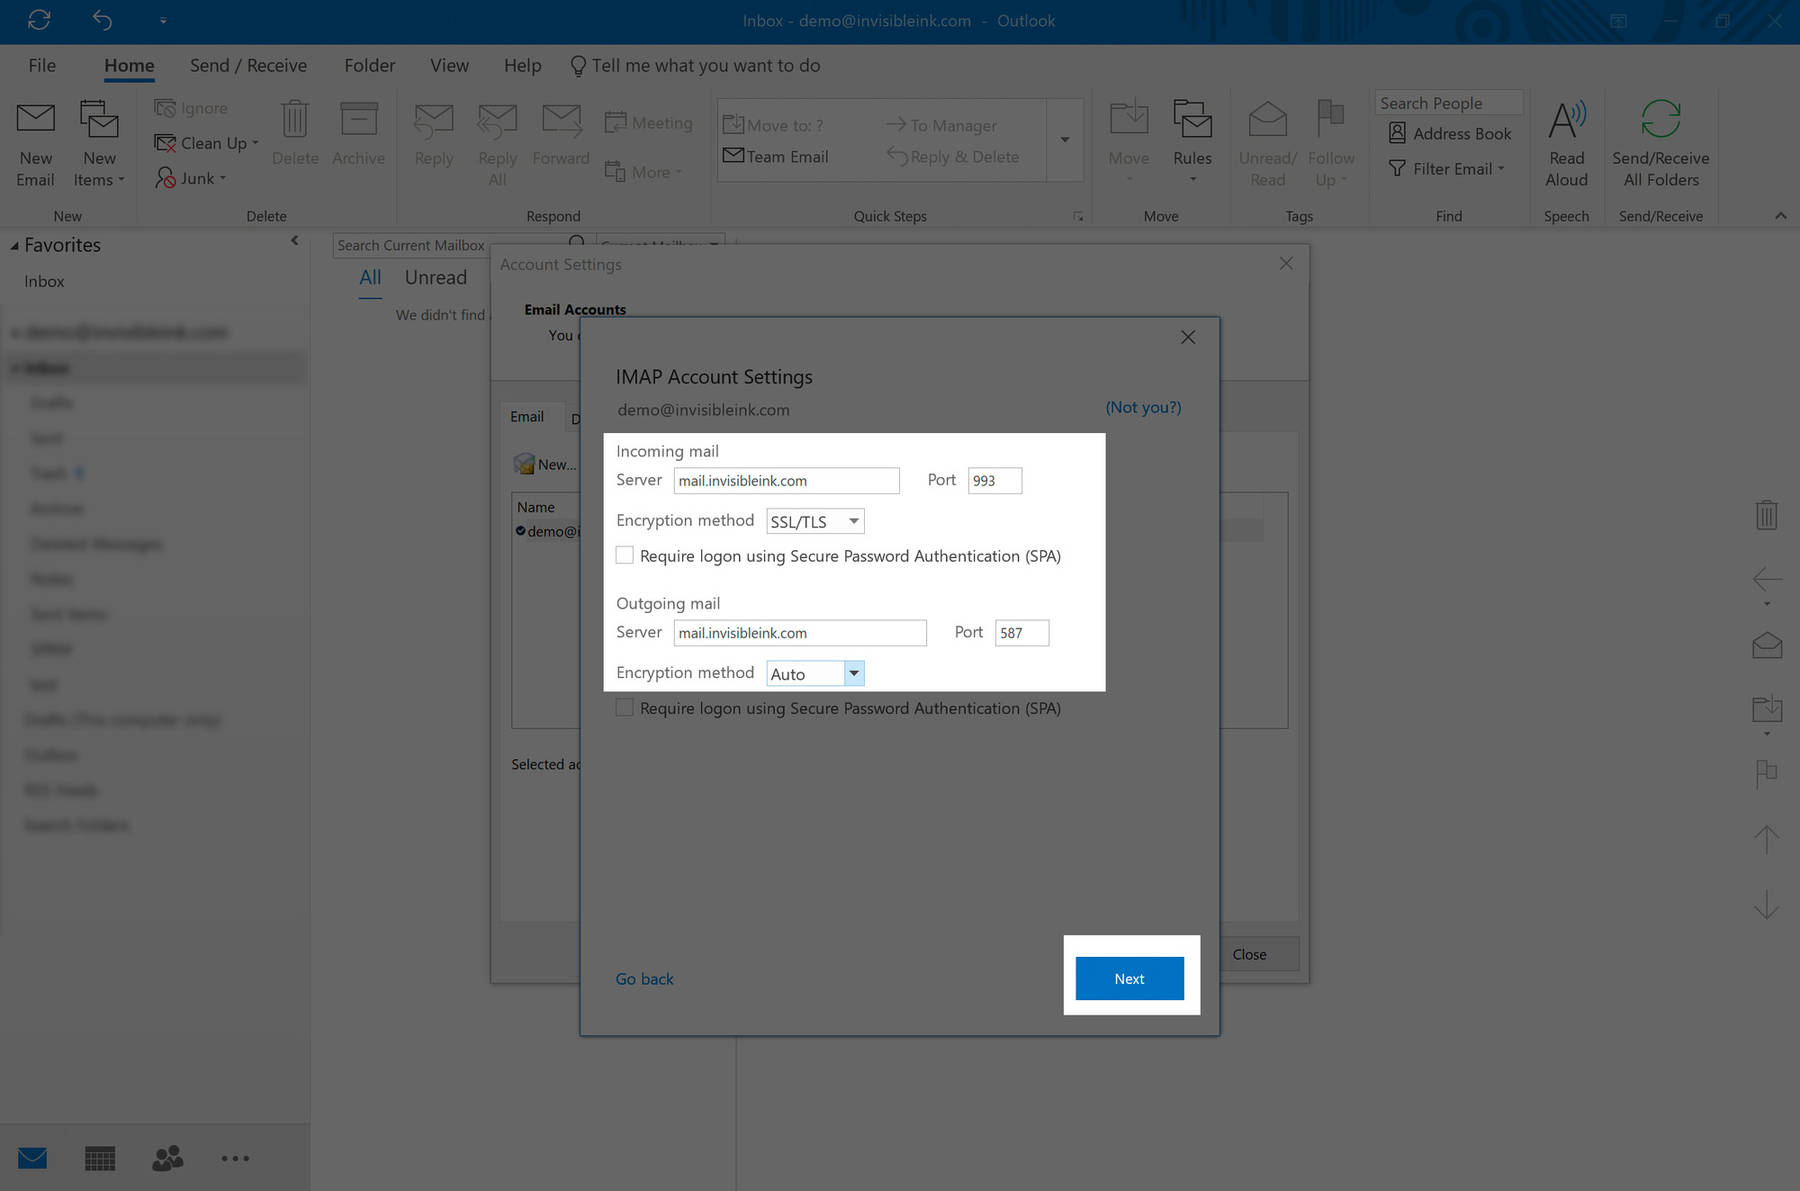Click Tell me what you want to do
1800x1191 pixels.
tap(695, 65)
